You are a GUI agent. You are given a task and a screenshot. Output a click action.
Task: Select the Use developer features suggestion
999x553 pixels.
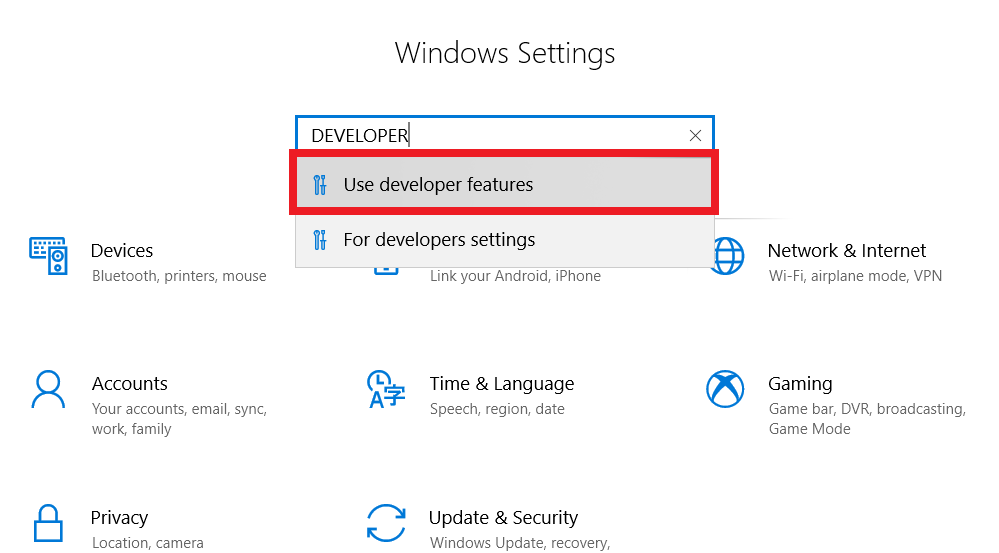[x=438, y=185]
